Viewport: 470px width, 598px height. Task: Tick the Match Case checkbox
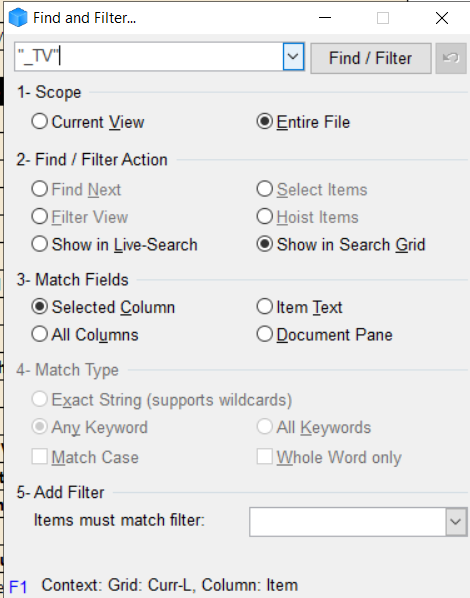tap(40, 456)
